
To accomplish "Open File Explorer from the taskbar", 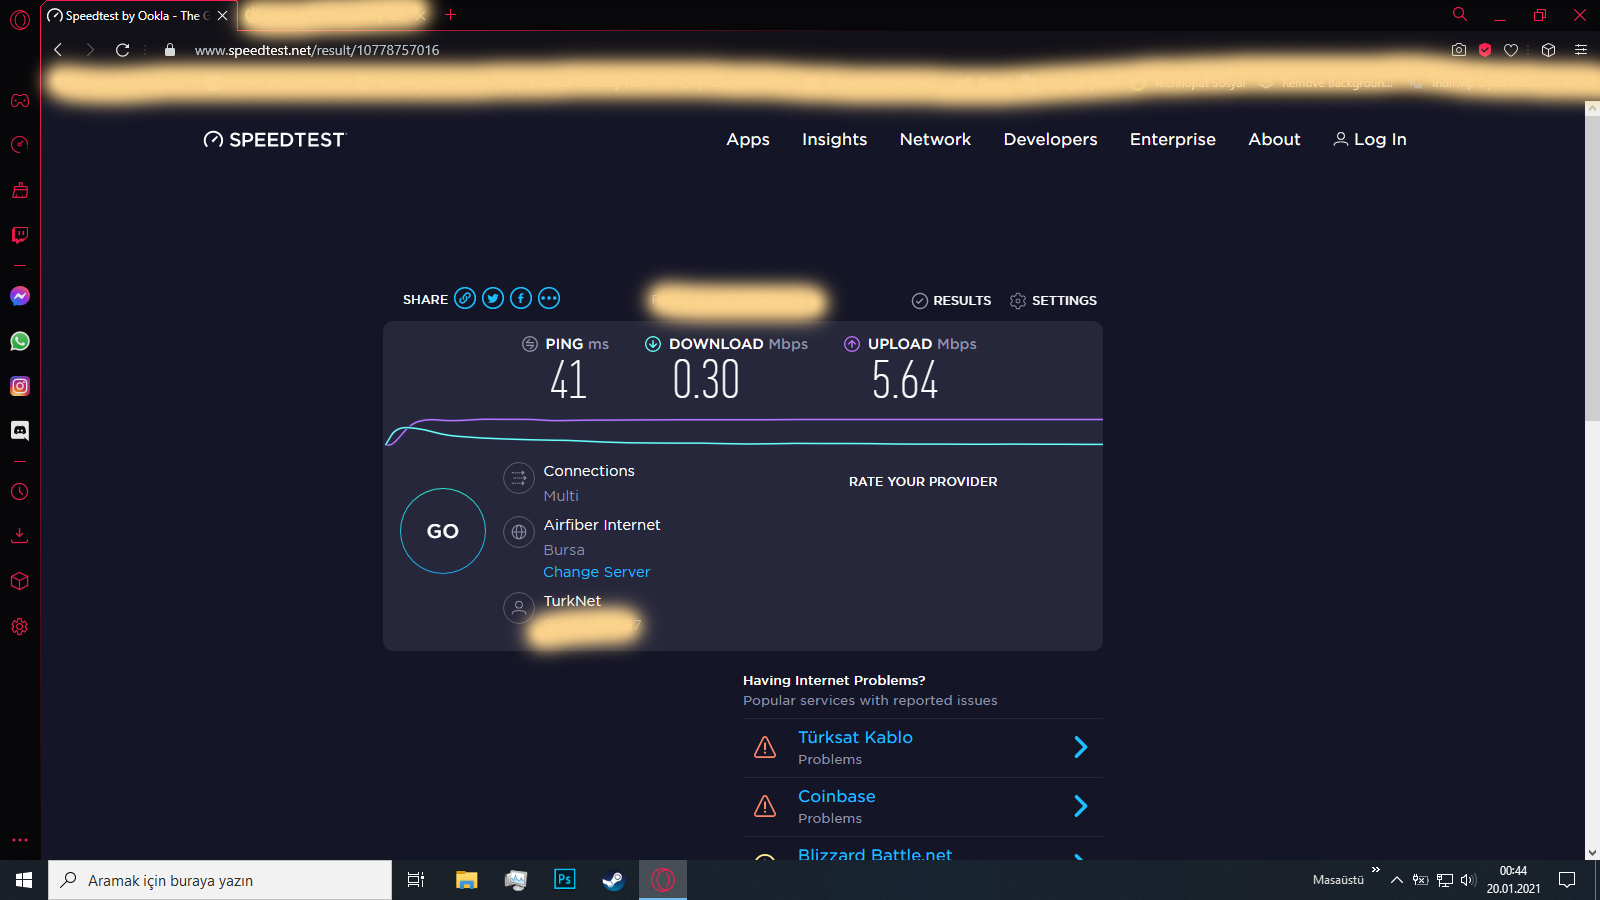I will pos(466,880).
